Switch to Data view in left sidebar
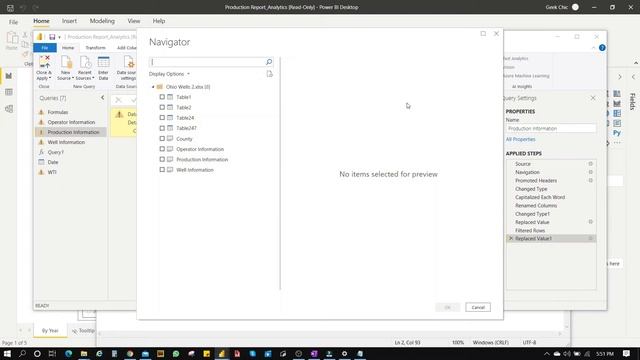Screen dimensions: 640x360 coord(9,92)
